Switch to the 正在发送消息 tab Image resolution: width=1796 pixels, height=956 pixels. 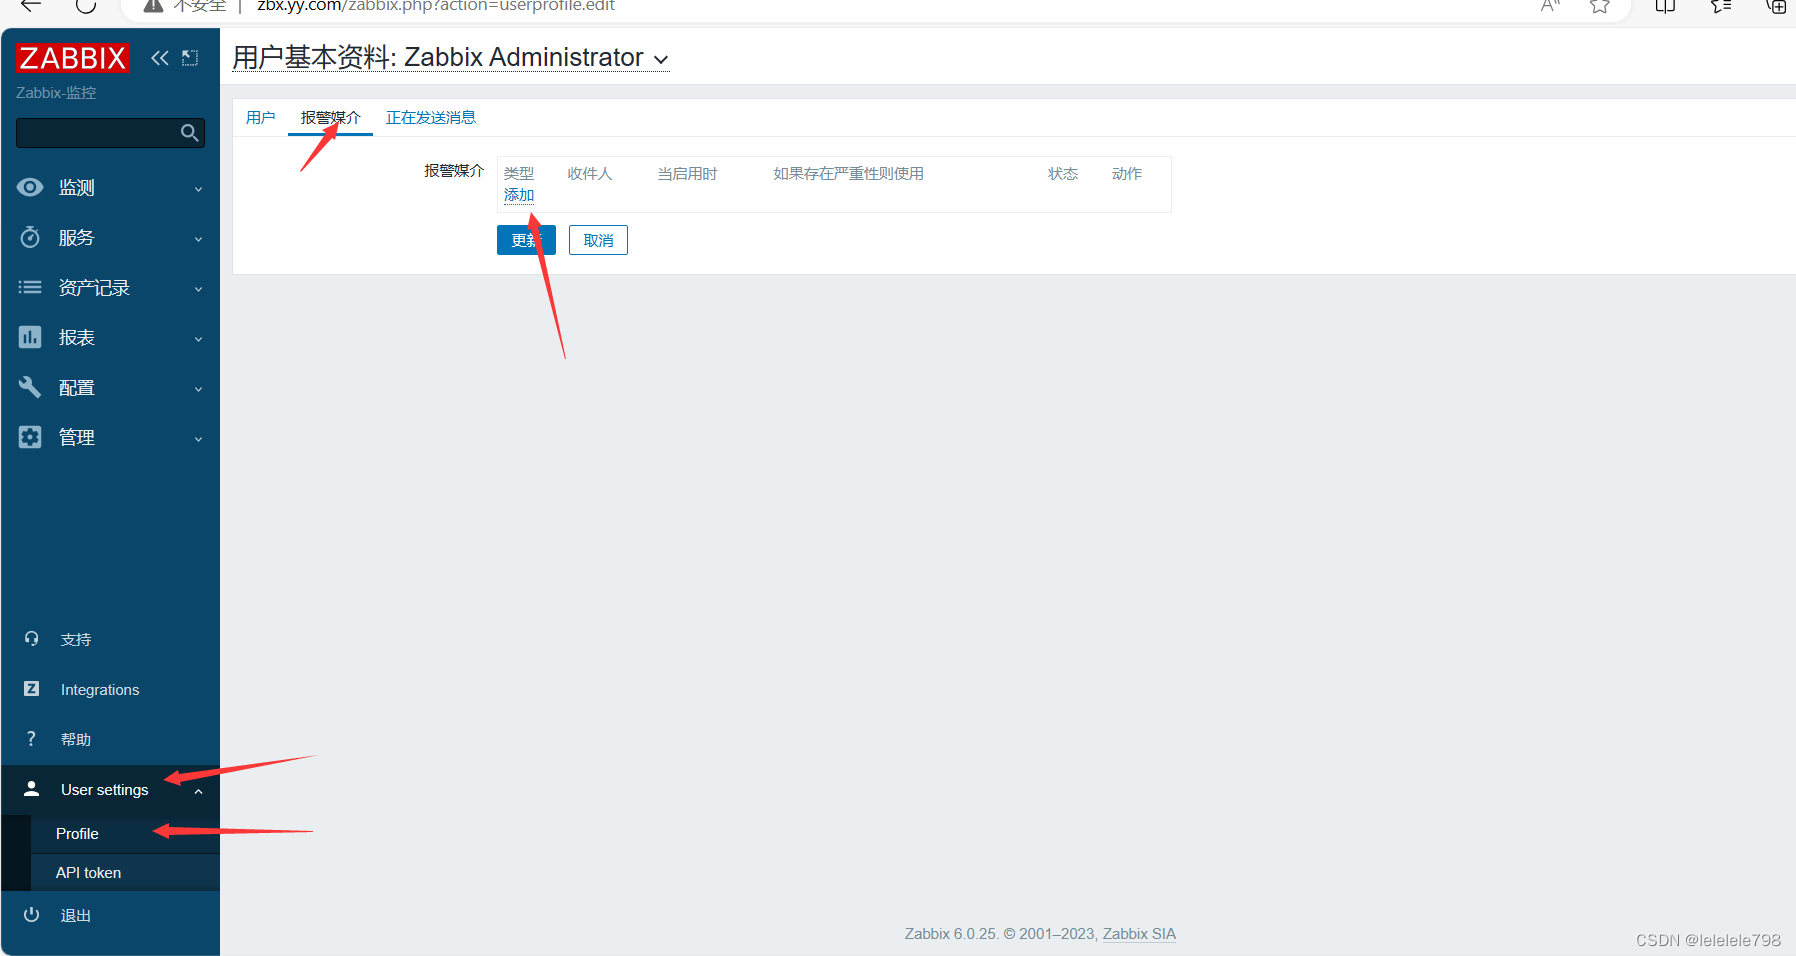click(x=431, y=117)
